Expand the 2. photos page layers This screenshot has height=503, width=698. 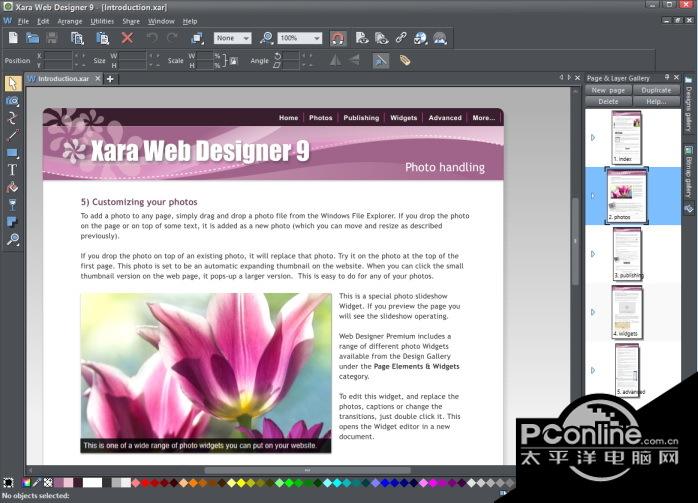click(593, 196)
